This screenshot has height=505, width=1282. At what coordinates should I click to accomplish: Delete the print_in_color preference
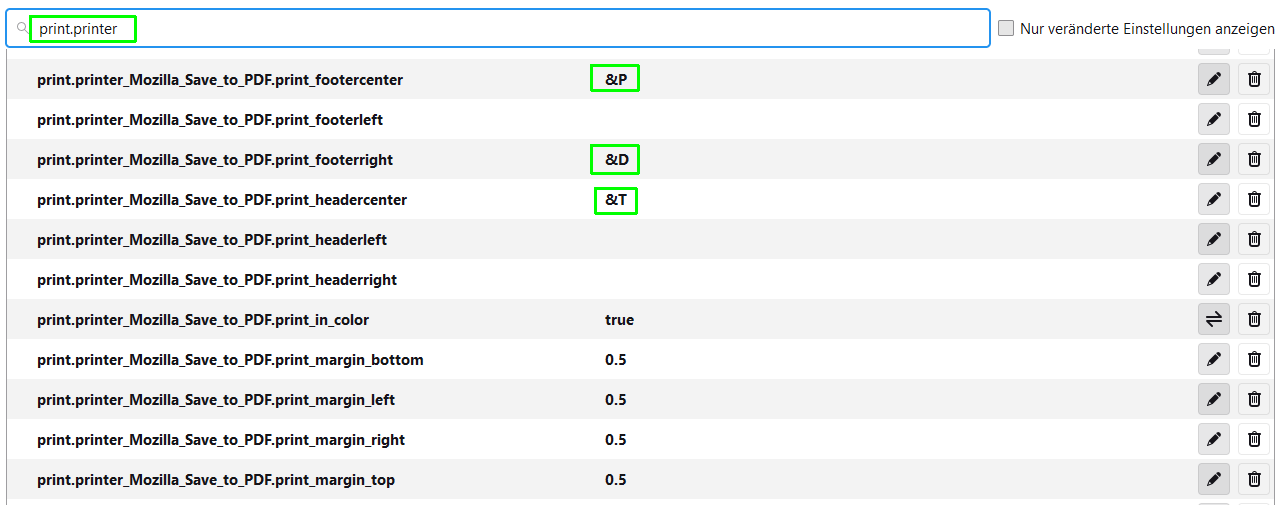click(x=1254, y=320)
